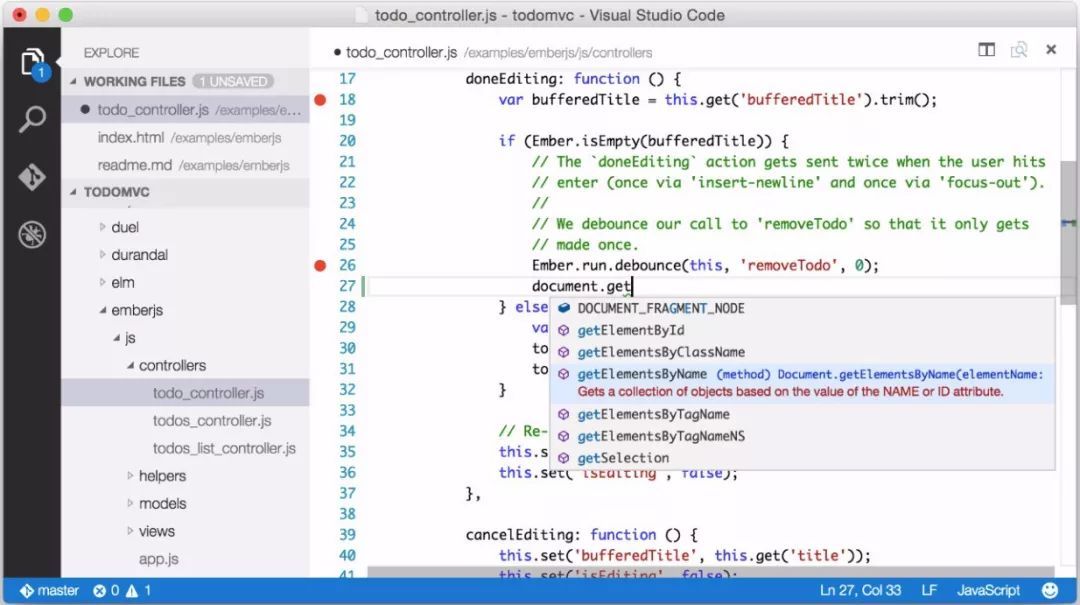Select getElementsByClassName suggestion
The image size is (1080, 605).
point(802,352)
